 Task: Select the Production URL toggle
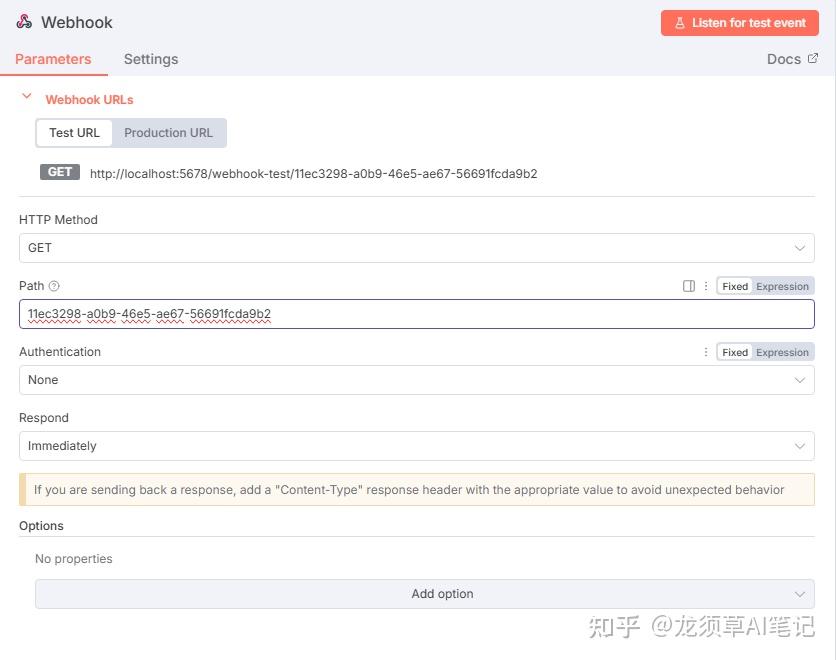coord(168,132)
